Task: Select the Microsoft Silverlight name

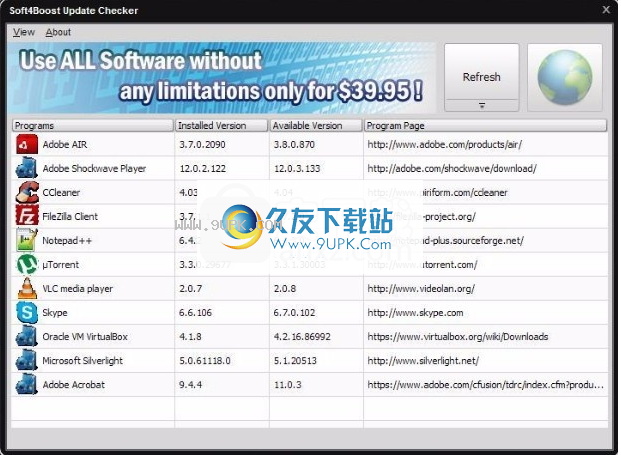Action: pos(83,361)
